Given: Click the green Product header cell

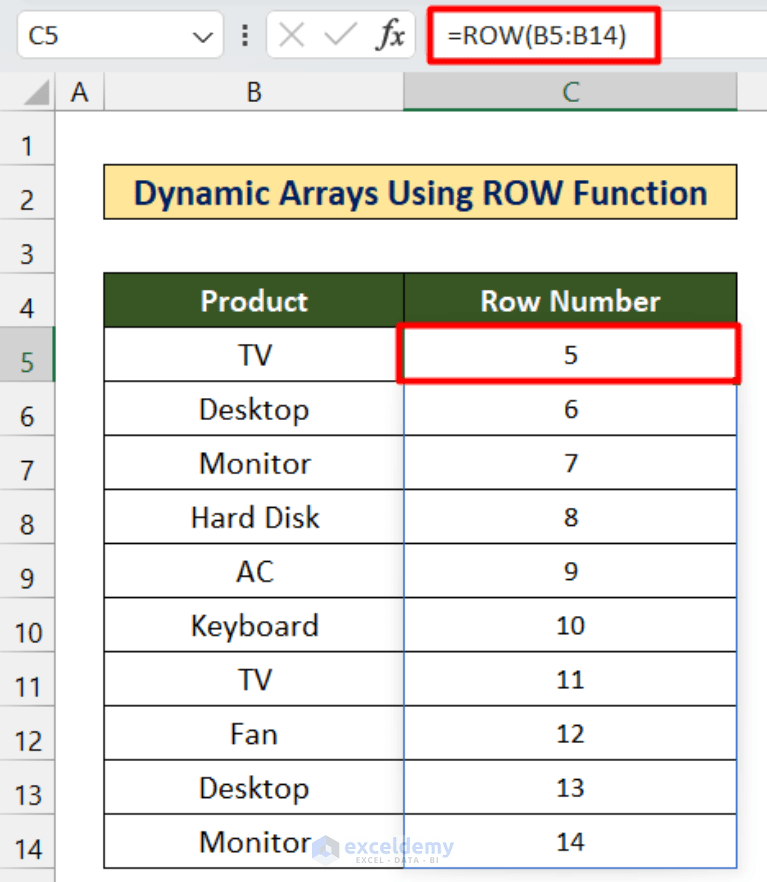Looking at the screenshot, I should [x=253, y=301].
